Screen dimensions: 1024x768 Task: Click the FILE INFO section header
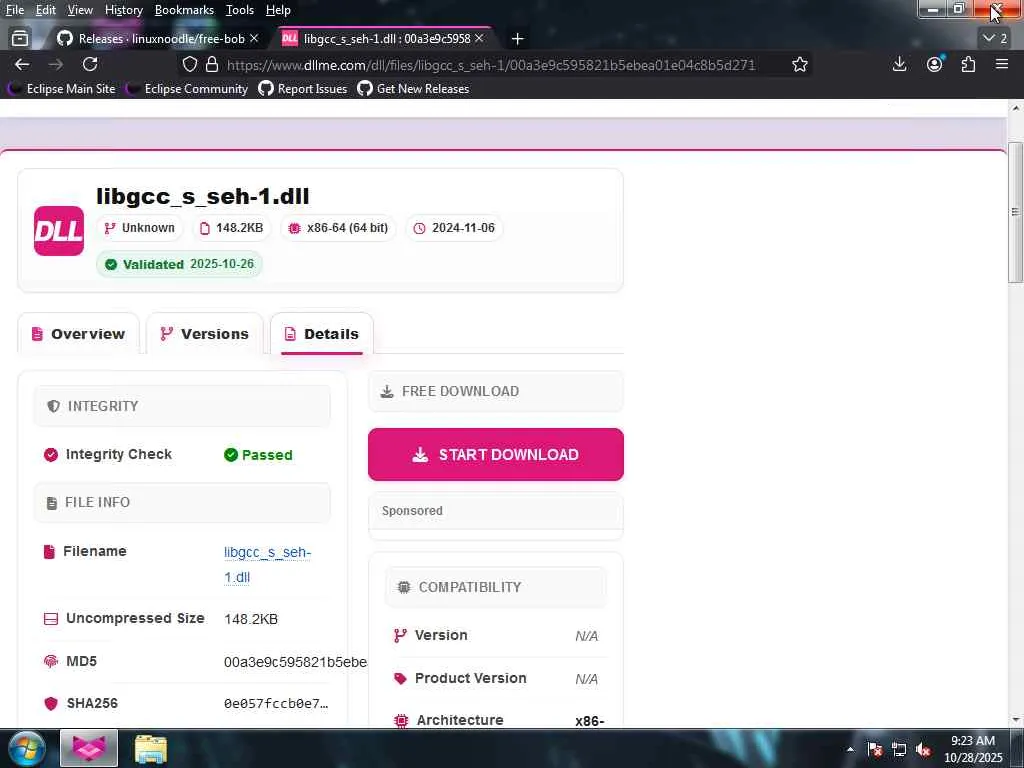point(182,502)
